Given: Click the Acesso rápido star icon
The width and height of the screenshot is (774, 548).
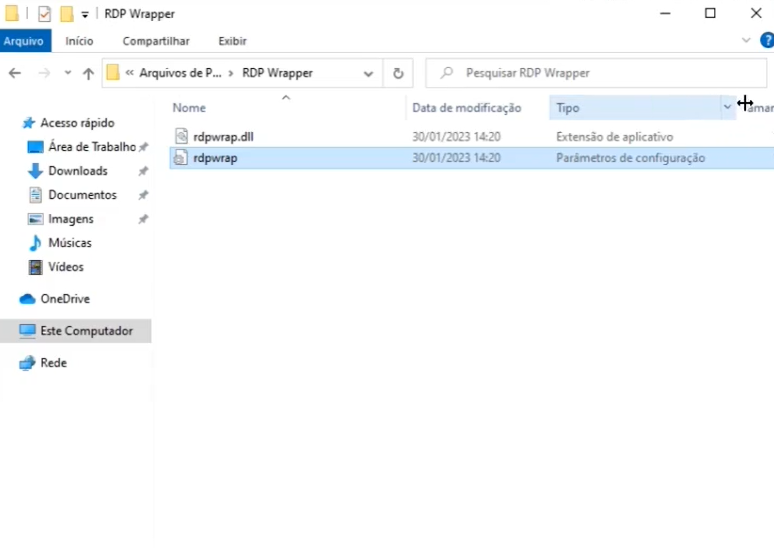Looking at the screenshot, I should pos(29,122).
